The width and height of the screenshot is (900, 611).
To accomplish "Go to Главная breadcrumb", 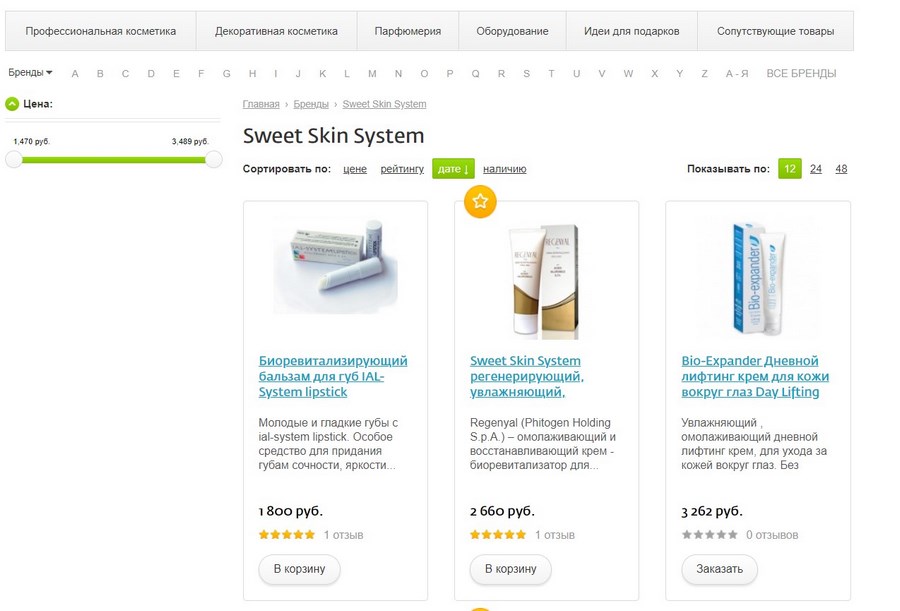I will [x=261, y=104].
